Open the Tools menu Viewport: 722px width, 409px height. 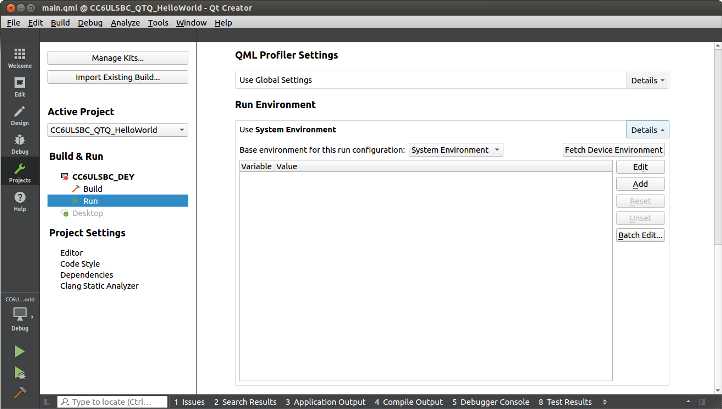[158, 23]
